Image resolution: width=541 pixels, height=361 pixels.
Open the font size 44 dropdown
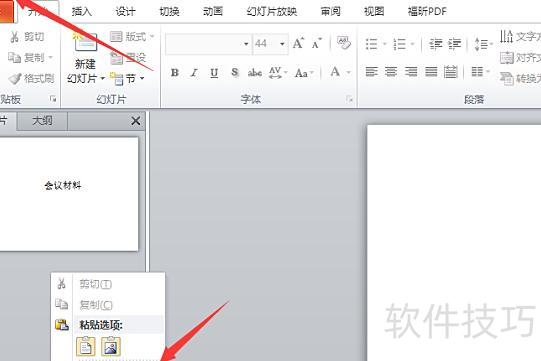[x=282, y=44]
